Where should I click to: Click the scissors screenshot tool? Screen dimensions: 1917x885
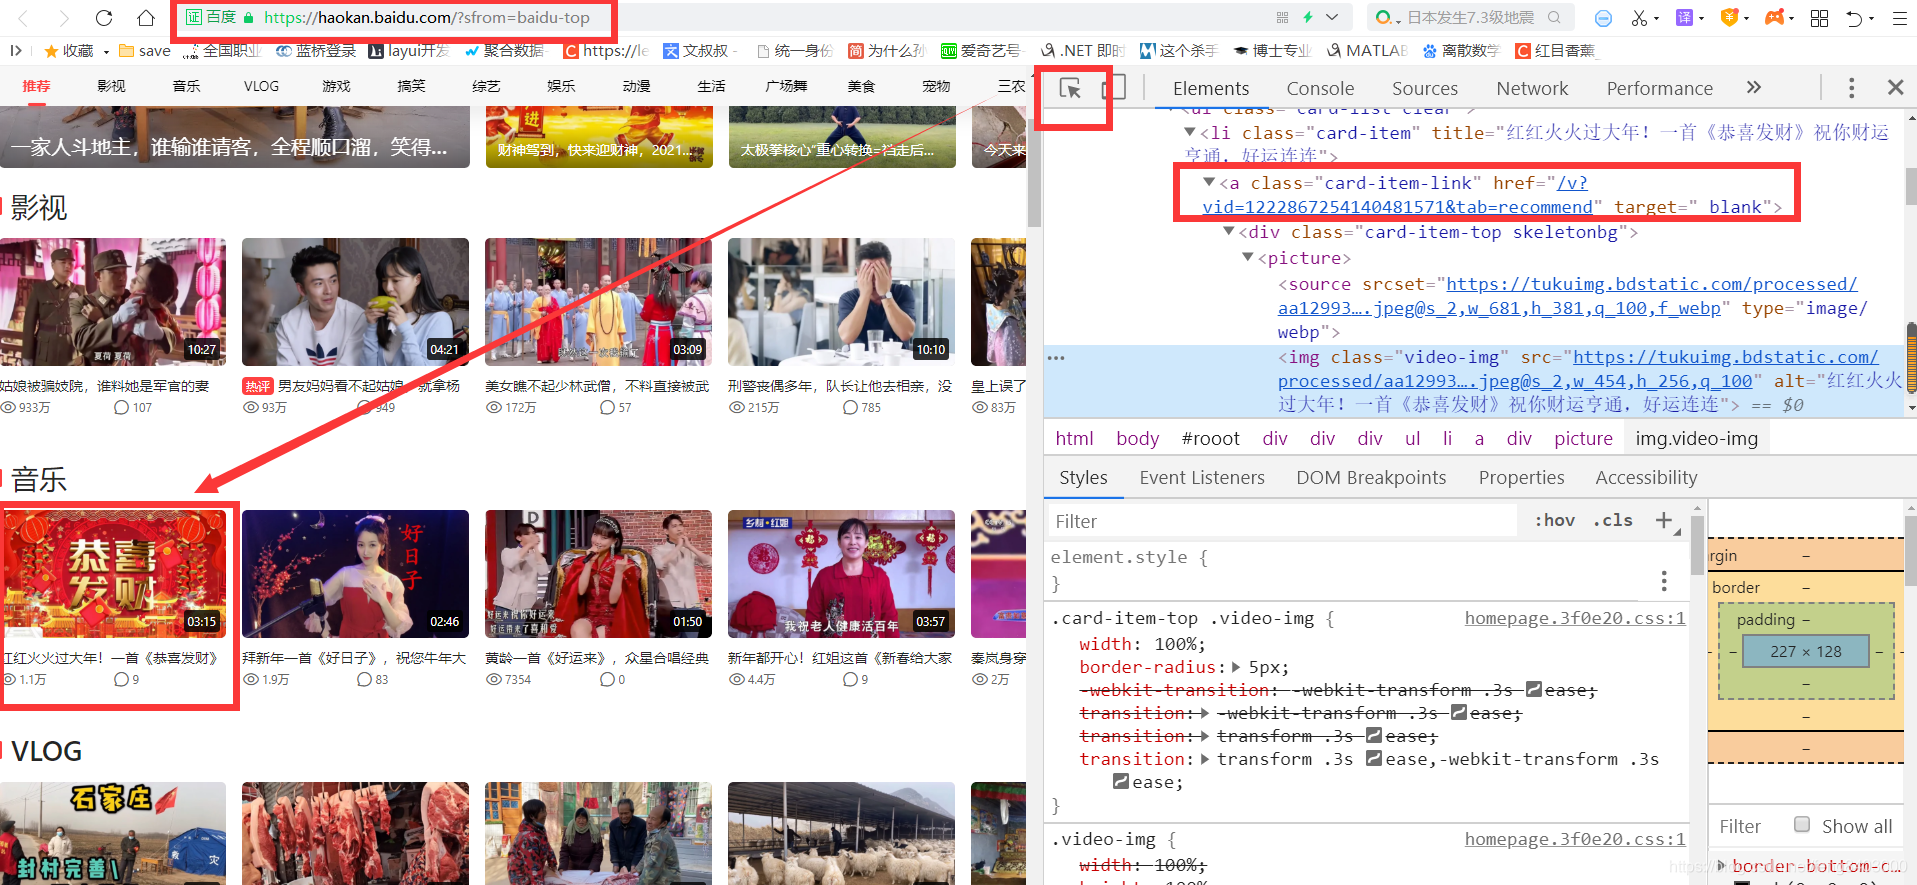[1639, 18]
